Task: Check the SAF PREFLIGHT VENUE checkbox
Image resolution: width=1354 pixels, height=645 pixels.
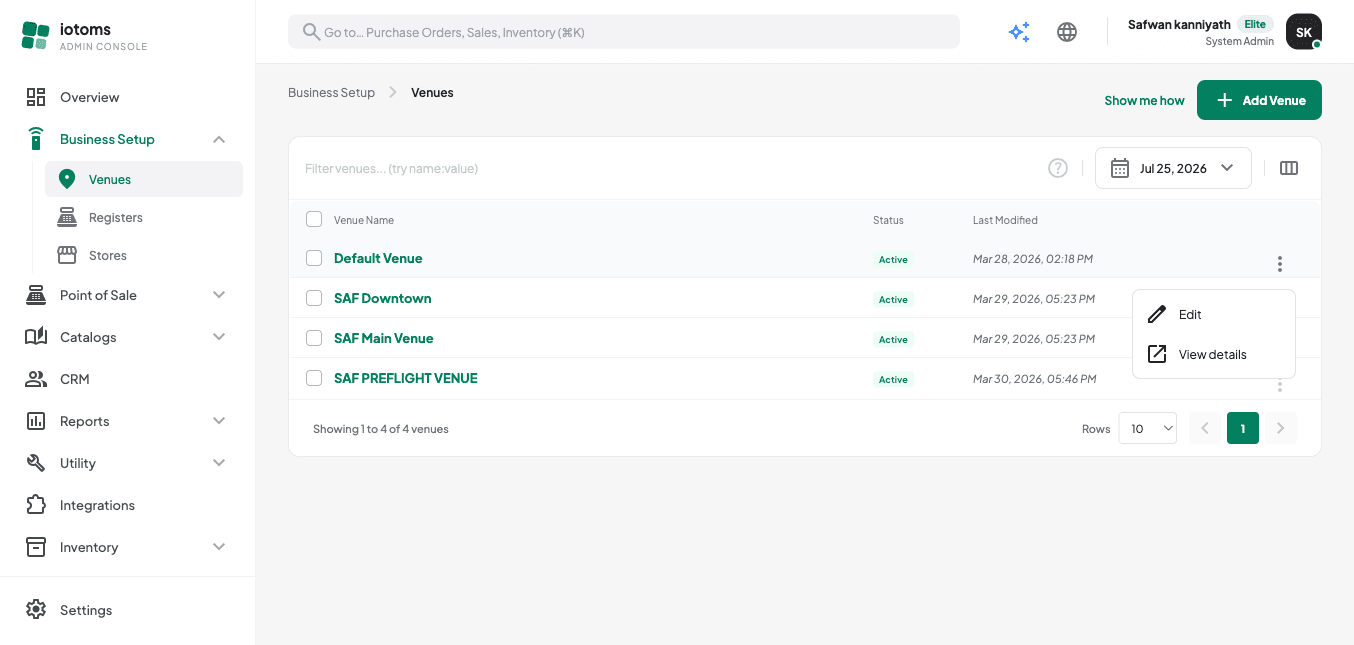Action: pyautogui.click(x=314, y=378)
